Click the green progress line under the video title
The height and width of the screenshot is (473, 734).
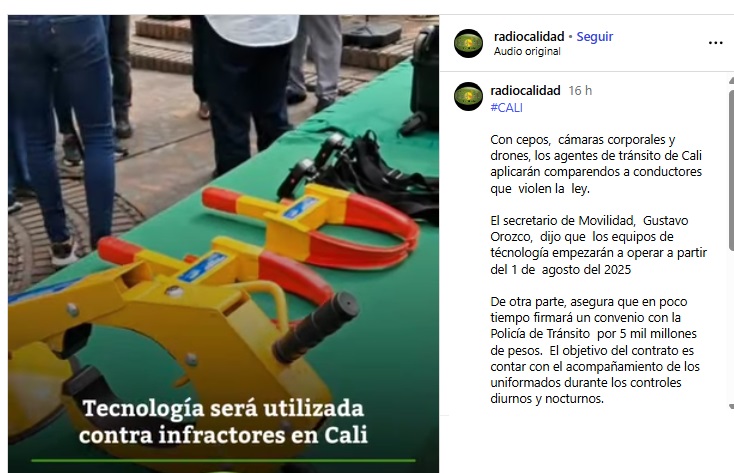[x=223, y=460]
